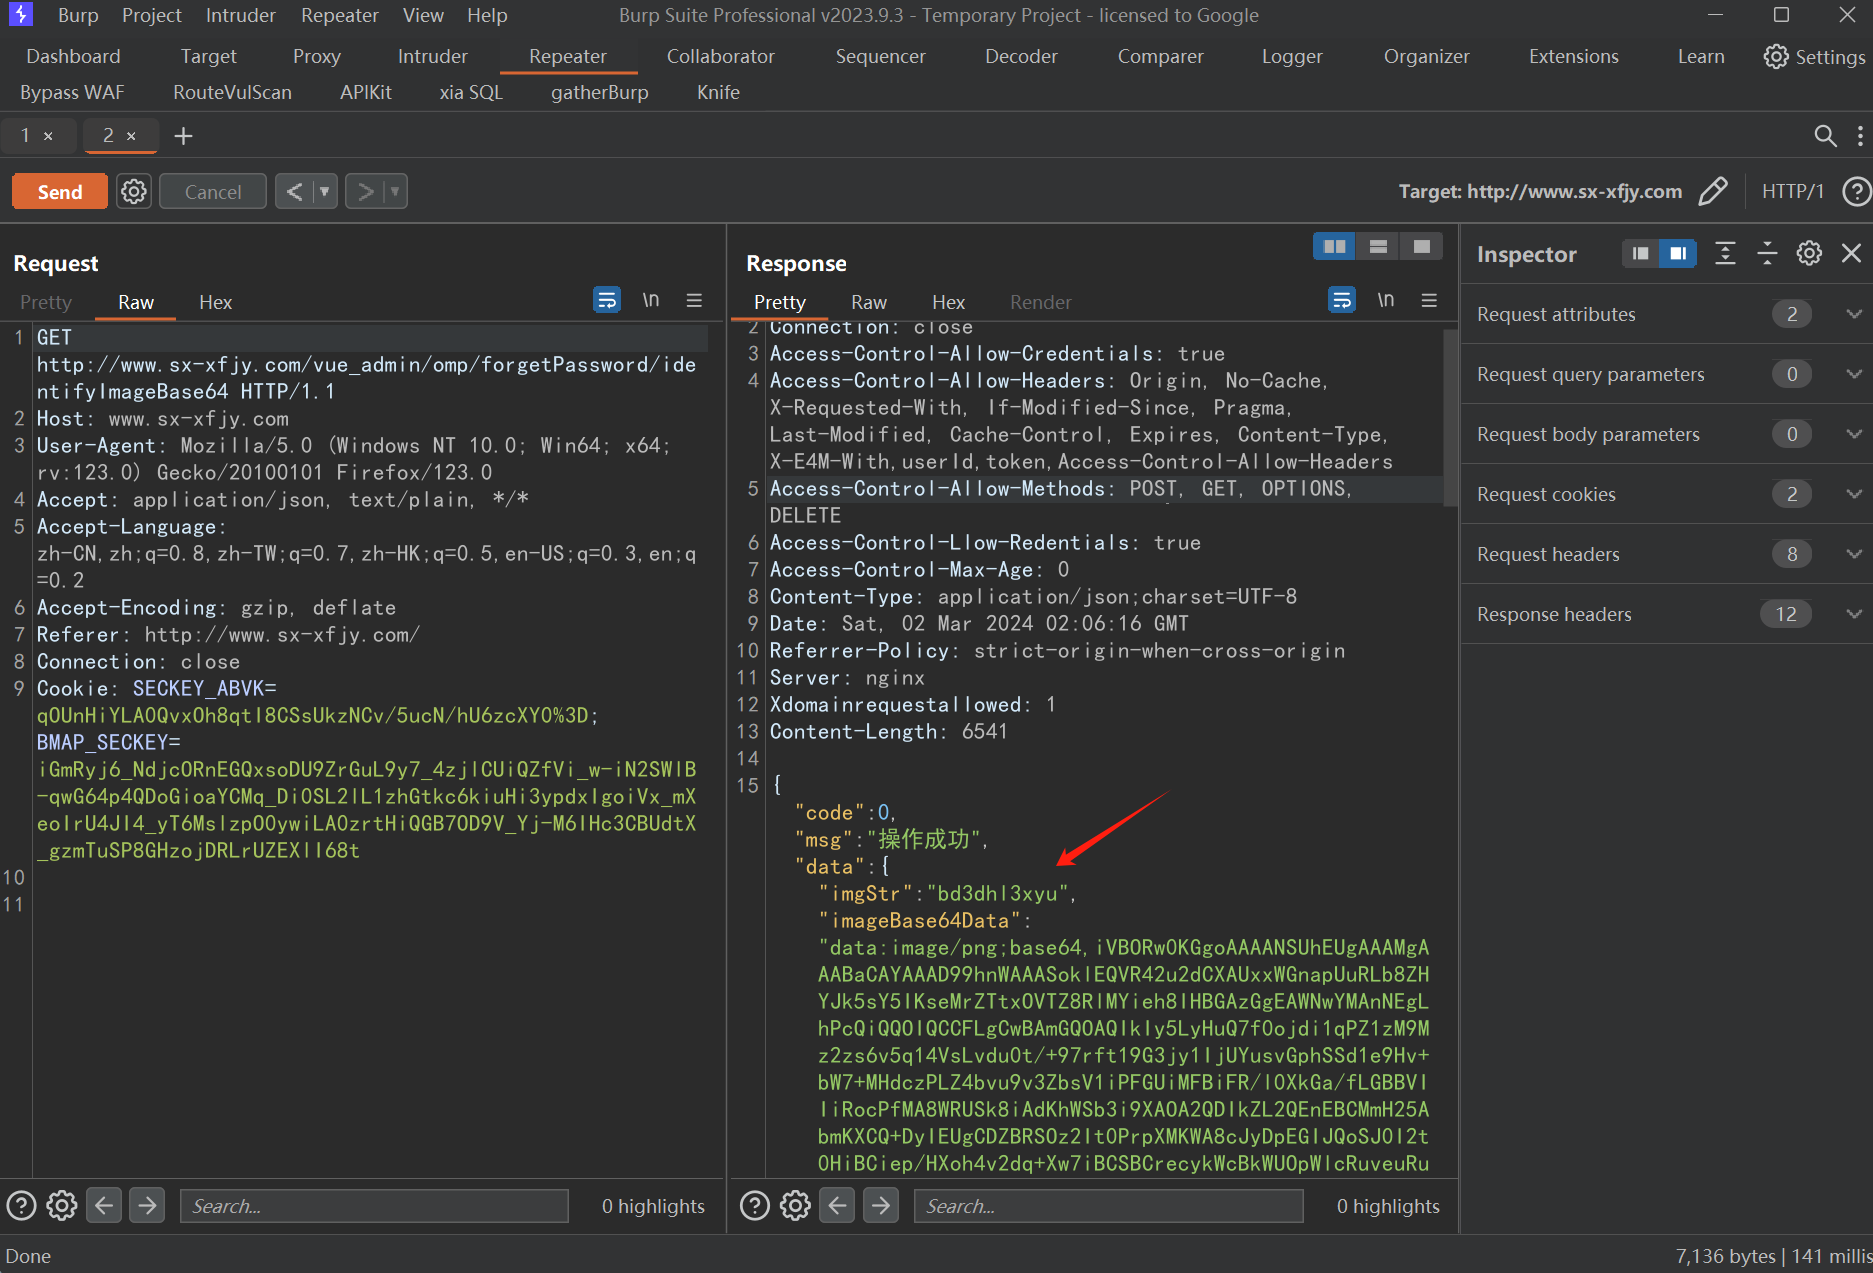Dock Inspector to the right side

(x=1677, y=254)
